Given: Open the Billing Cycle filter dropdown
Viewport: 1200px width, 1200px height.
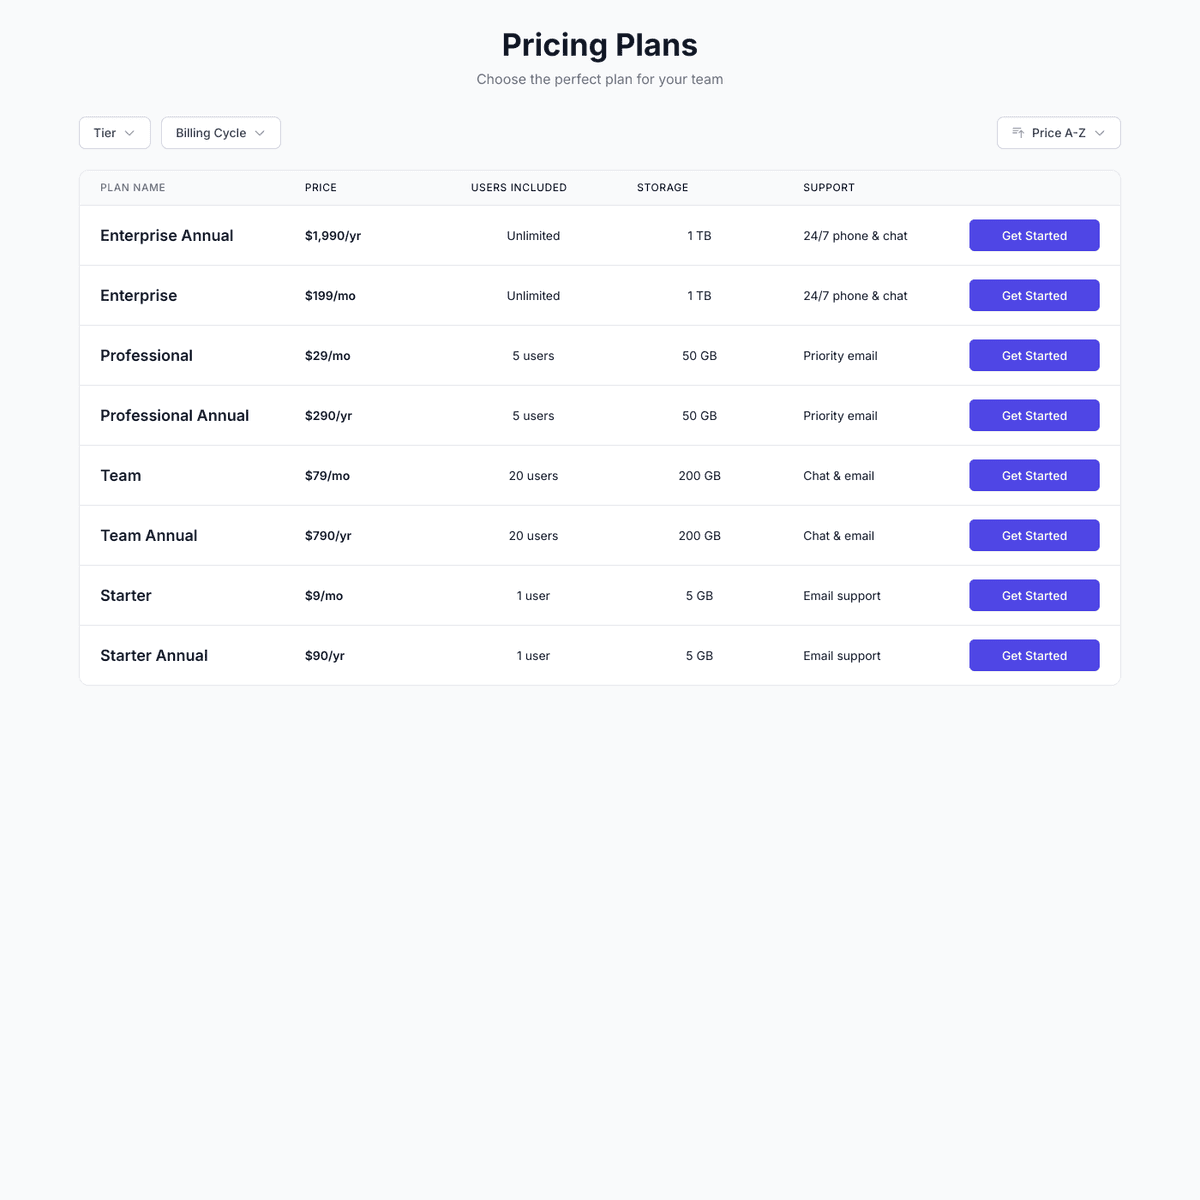Looking at the screenshot, I should coord(220,132).
